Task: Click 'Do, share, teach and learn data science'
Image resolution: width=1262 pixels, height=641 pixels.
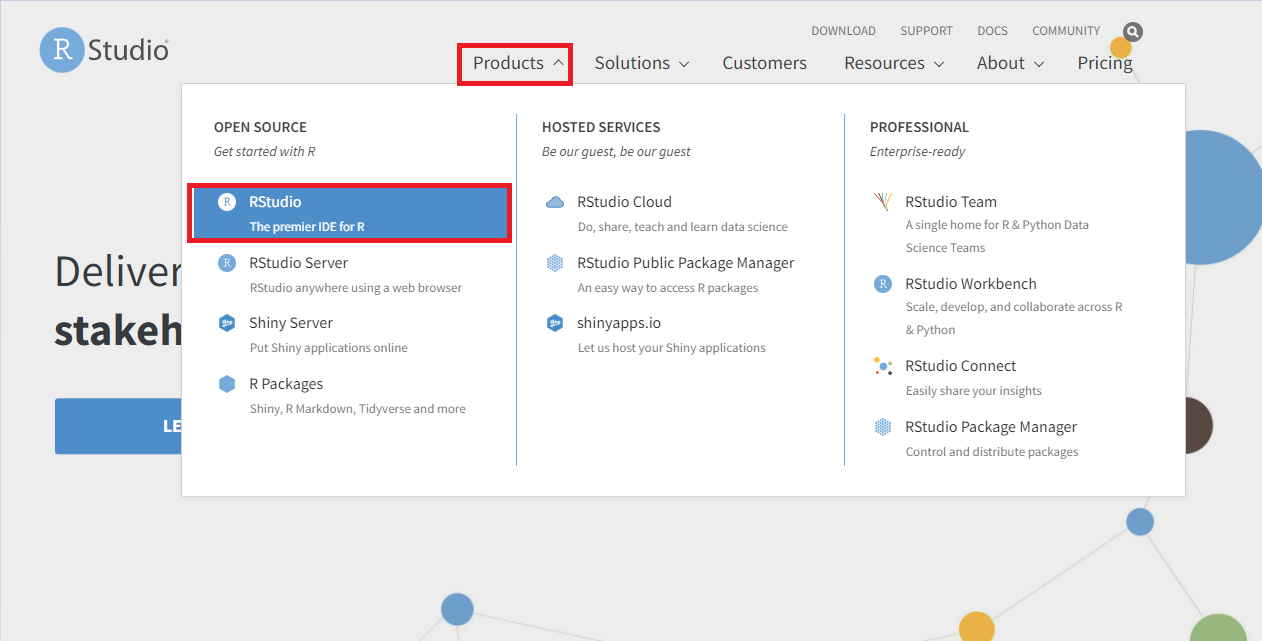Action: coord(683,227)
